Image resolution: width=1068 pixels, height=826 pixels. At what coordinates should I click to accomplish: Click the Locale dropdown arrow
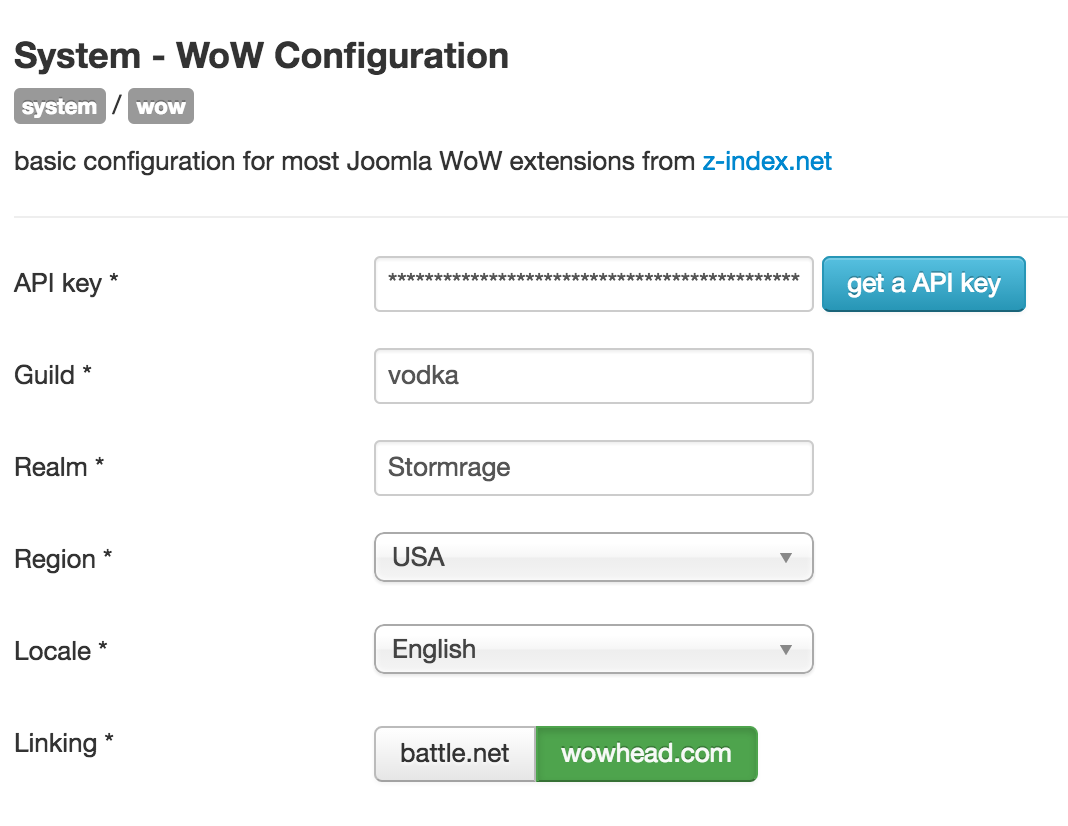pyautogui.click(x=785, y=650)
